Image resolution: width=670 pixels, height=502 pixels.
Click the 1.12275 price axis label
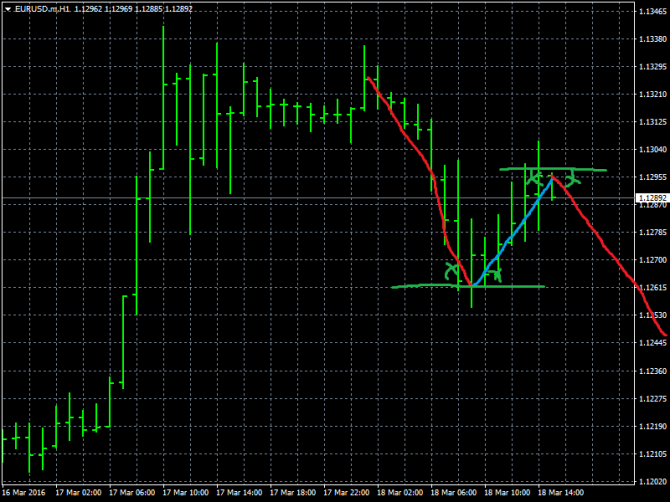pos(652,399)
